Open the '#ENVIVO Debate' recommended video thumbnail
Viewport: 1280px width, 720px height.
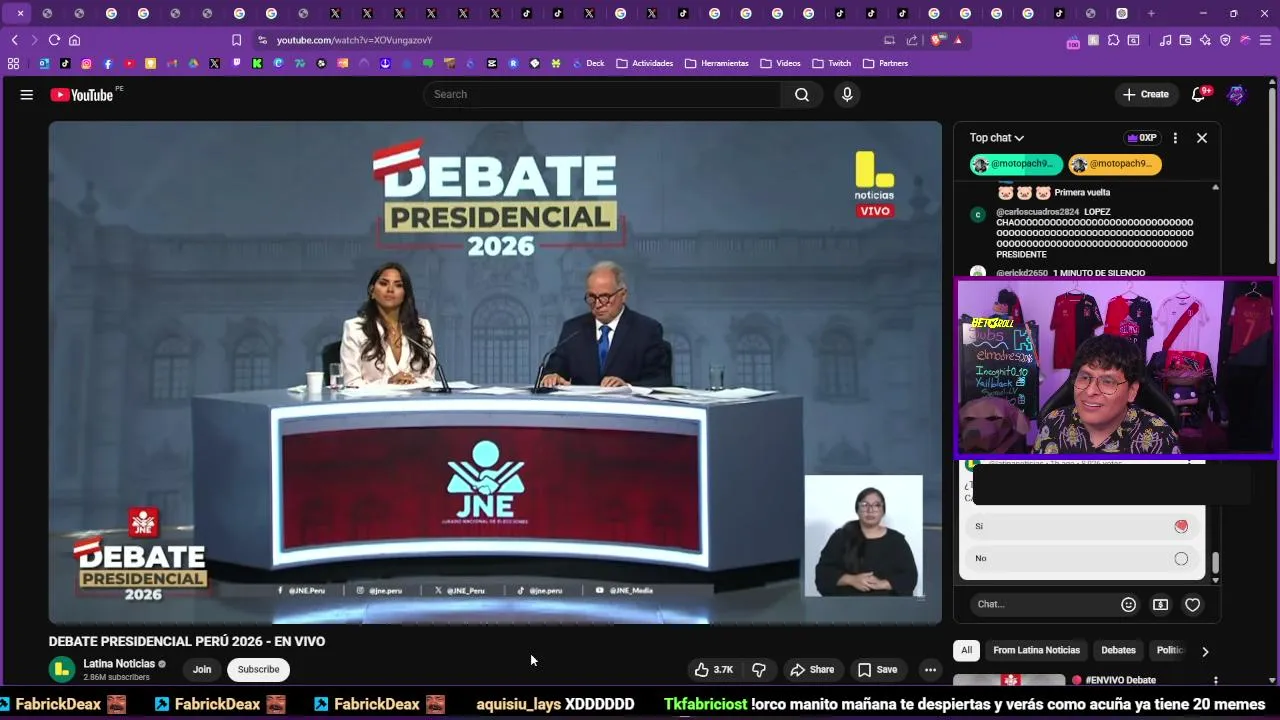click(x=1009, y=681)
